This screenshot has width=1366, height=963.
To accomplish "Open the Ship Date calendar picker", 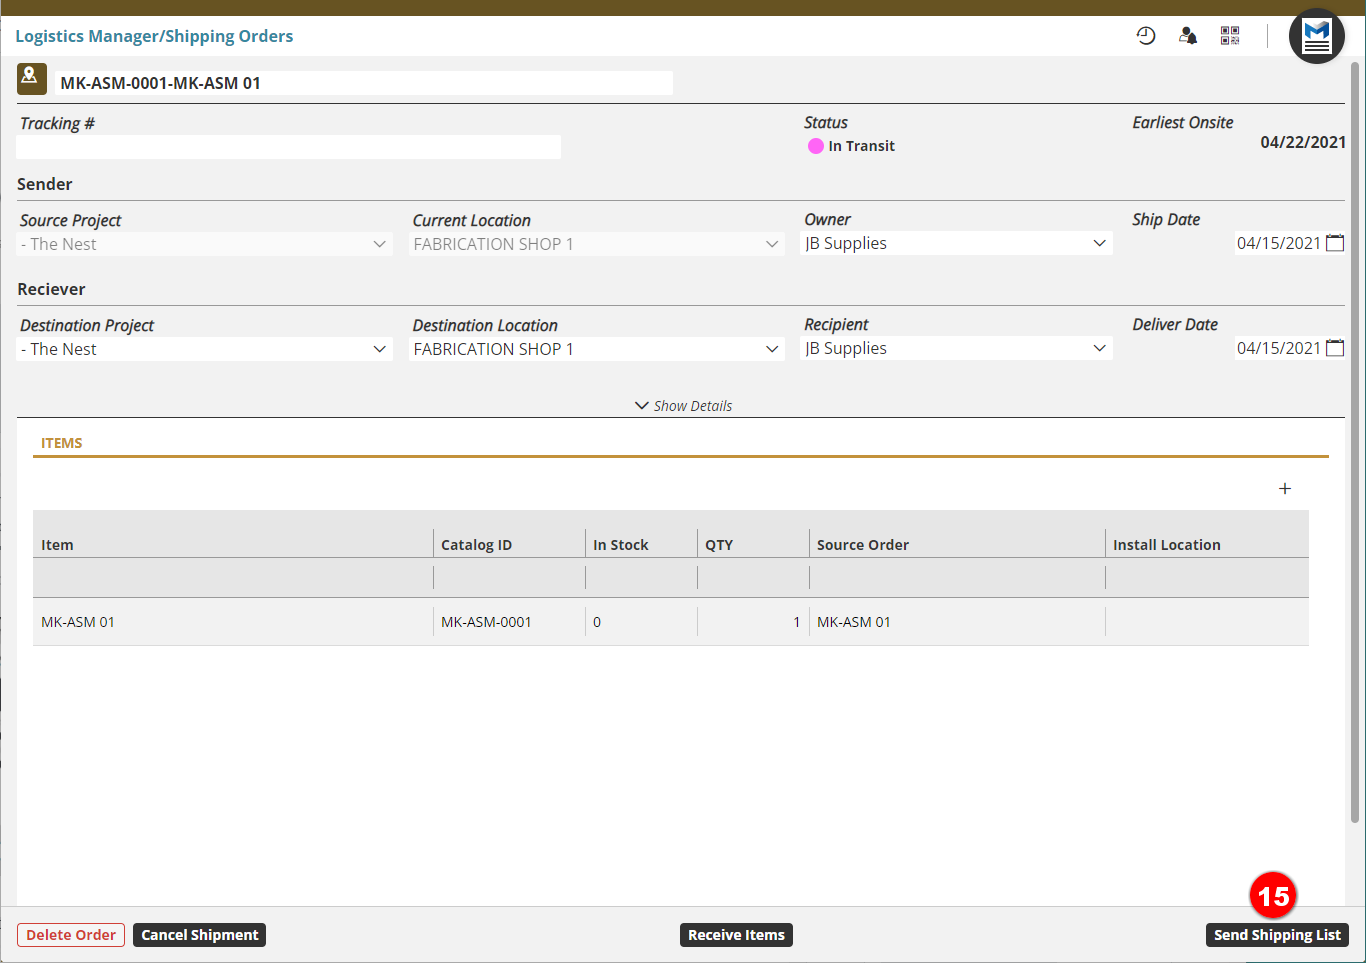I will 1335,243.
